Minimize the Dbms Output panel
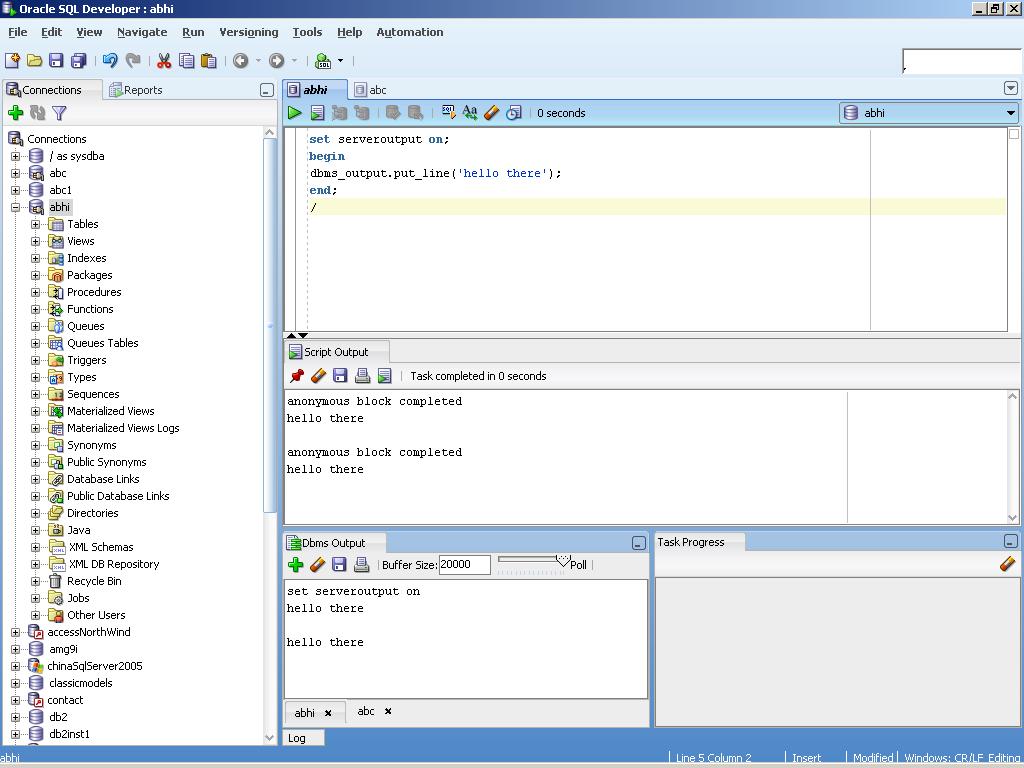This screenshot has width=1024, height=768. point(639,543)
